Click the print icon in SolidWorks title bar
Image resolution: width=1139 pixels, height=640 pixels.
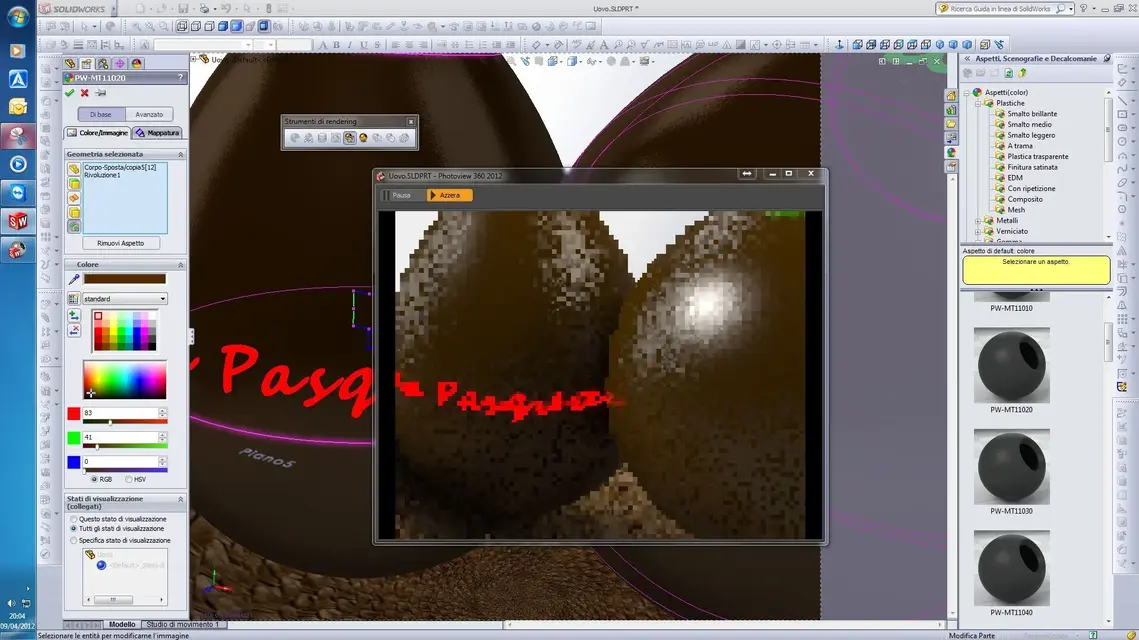click(x=206, y=9)
